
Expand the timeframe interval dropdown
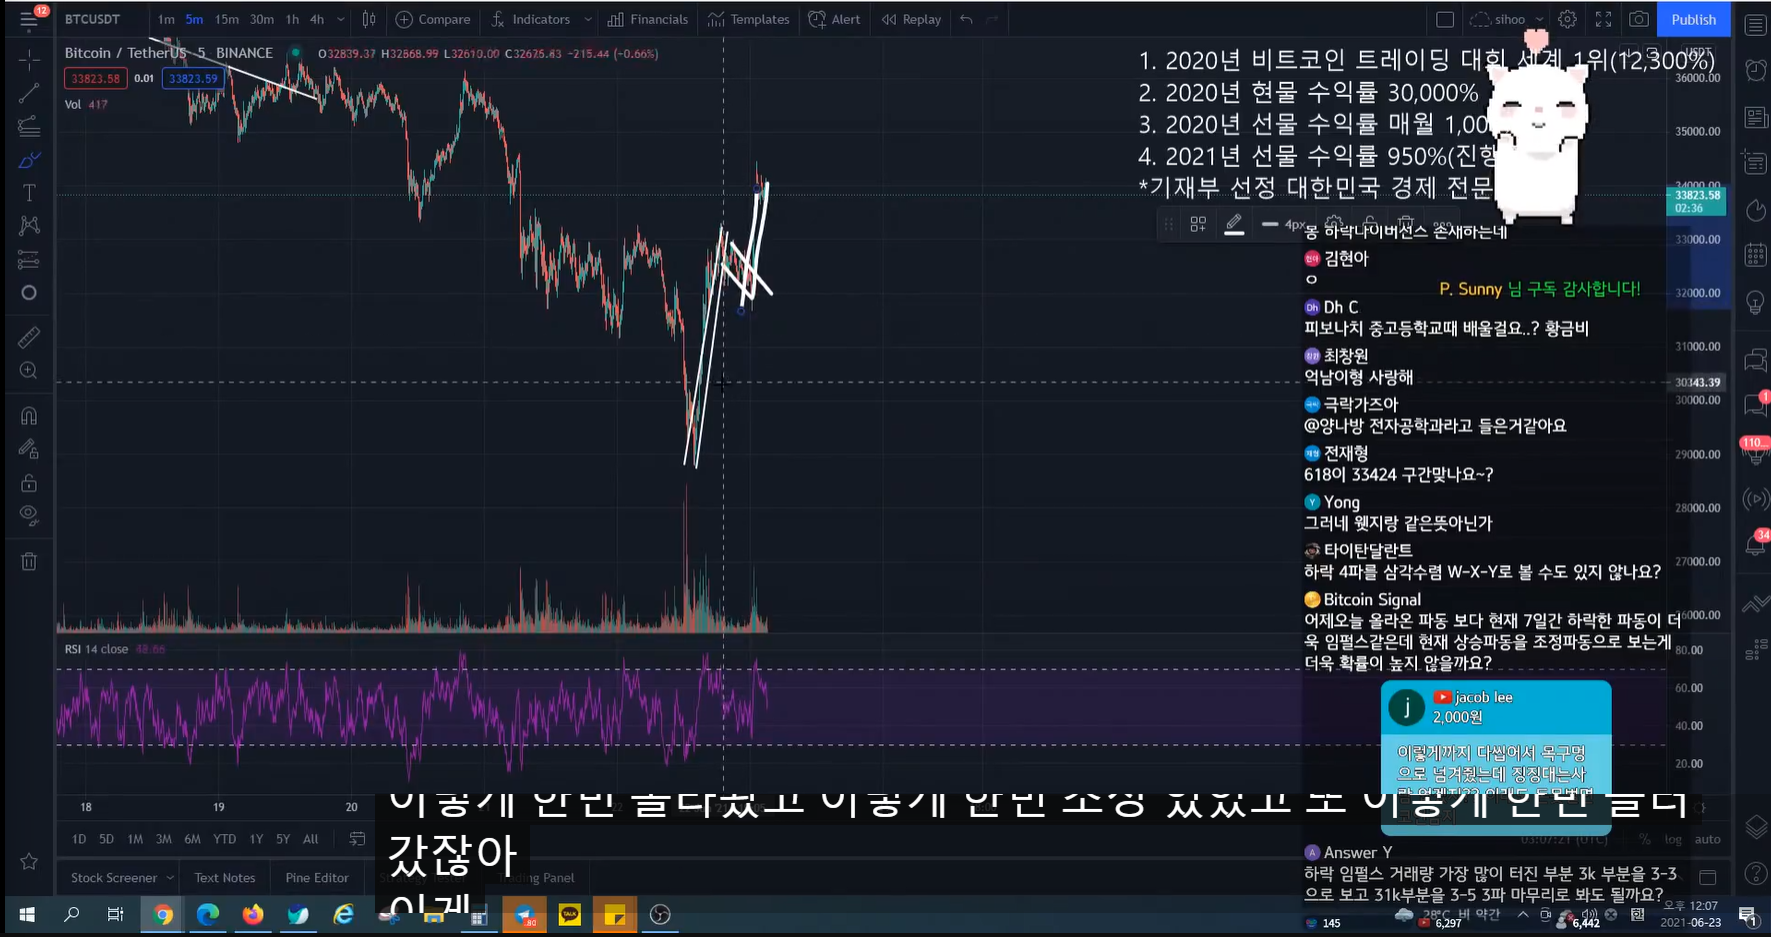tap(341, 19)
